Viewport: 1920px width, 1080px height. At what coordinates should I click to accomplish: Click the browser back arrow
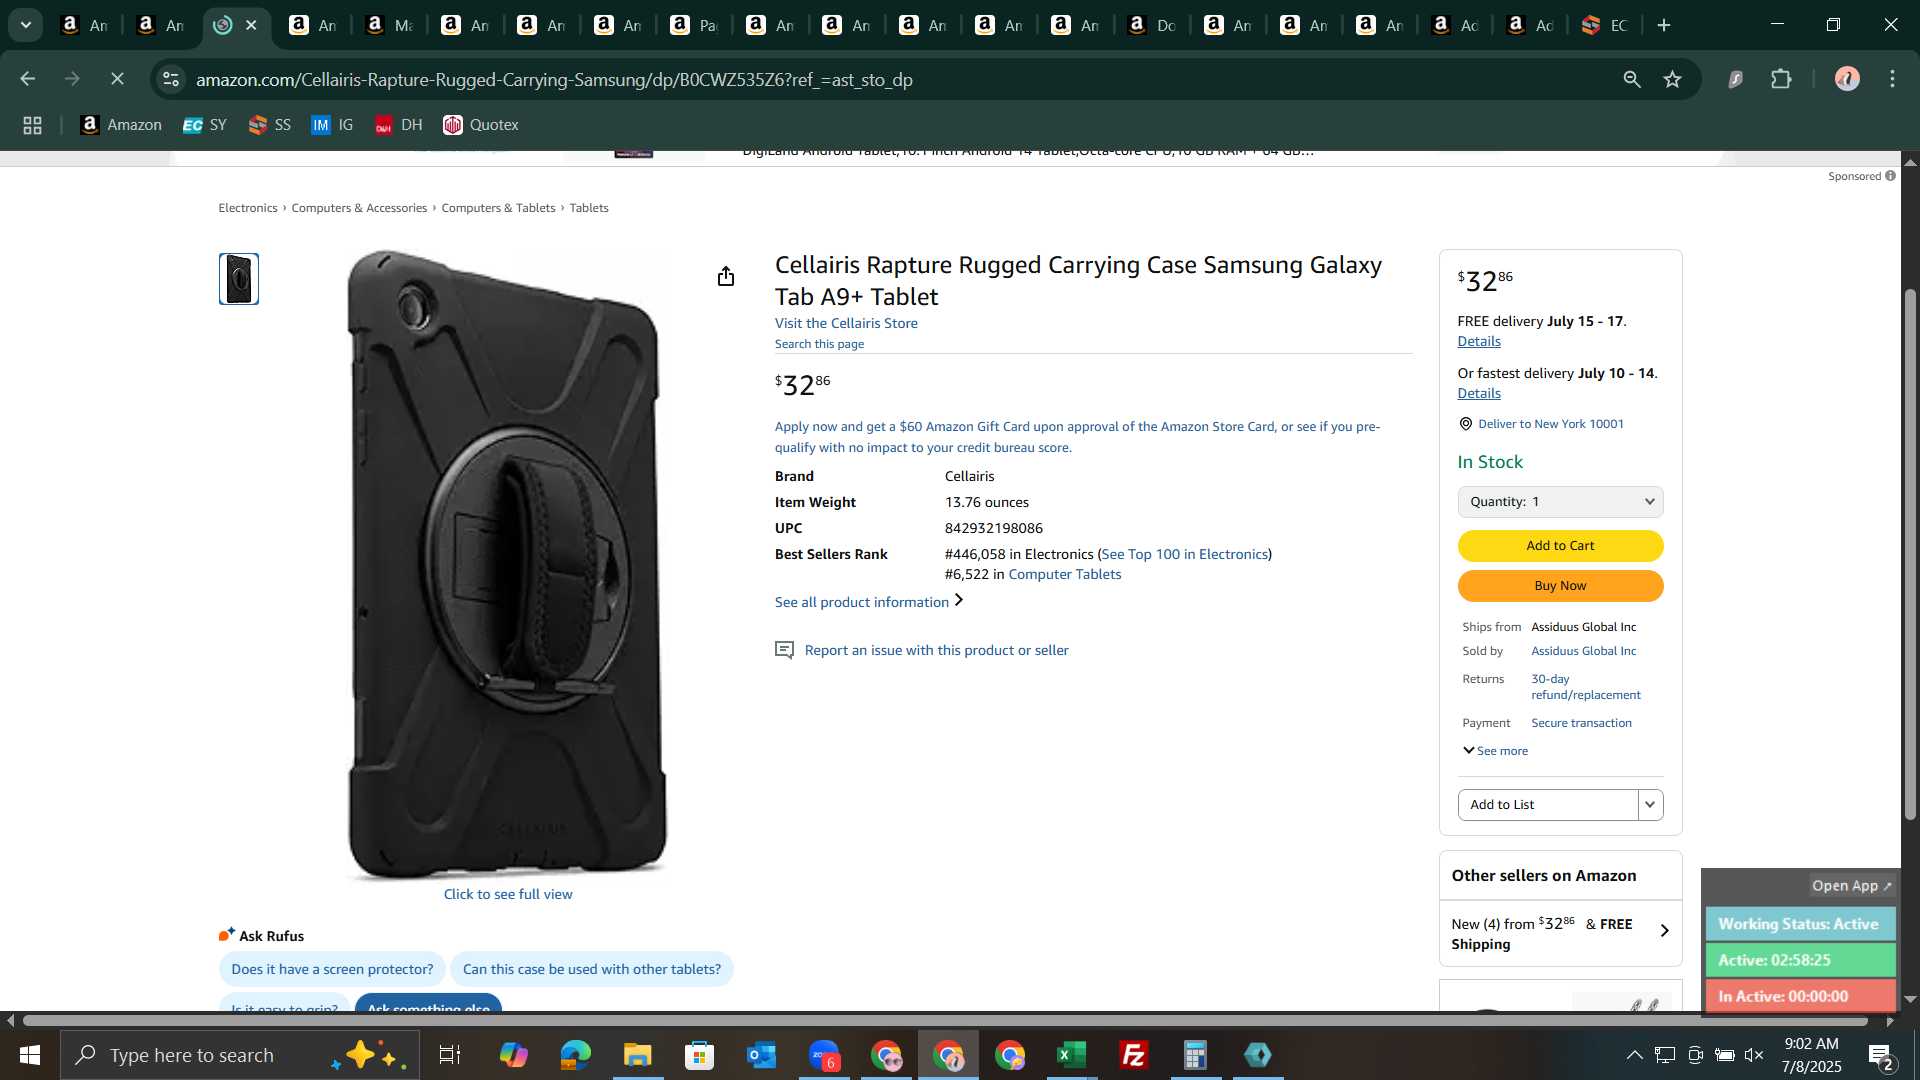pyautogui.click(x=27, y=79)
